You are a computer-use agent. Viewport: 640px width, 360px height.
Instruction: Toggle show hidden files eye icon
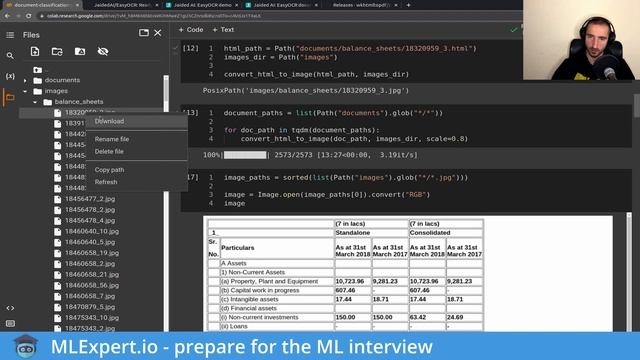[x=103, y=51]
